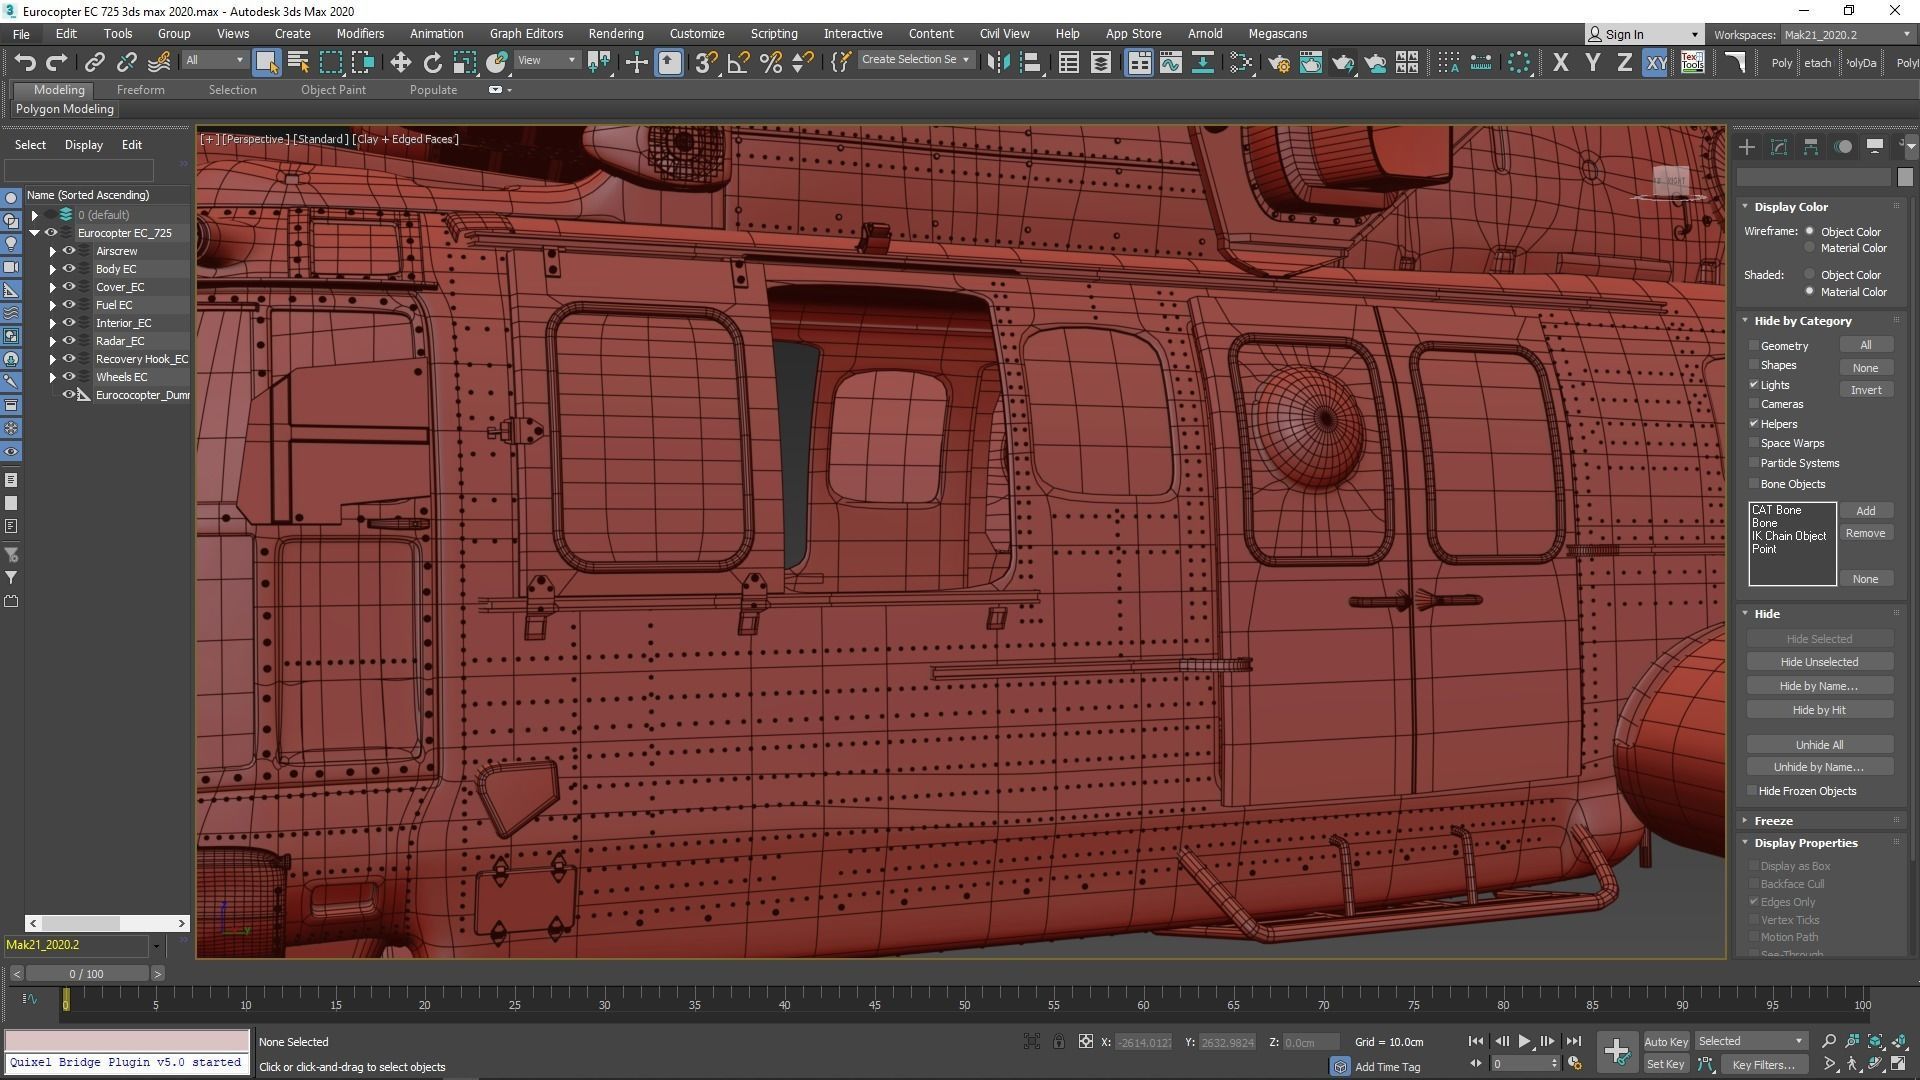Select Object Color for Shaded display
The height and width of the screenshot is (1080, 1920).
(1809, 274)
